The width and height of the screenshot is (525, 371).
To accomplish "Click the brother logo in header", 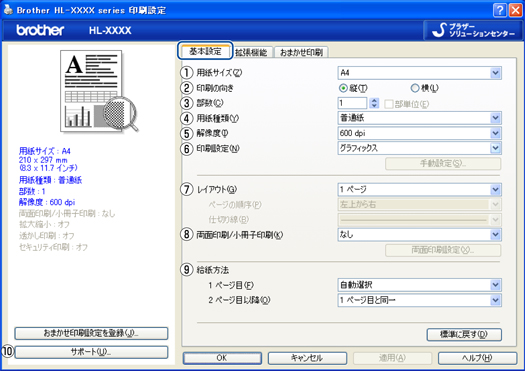I will [x=40, y=30].
